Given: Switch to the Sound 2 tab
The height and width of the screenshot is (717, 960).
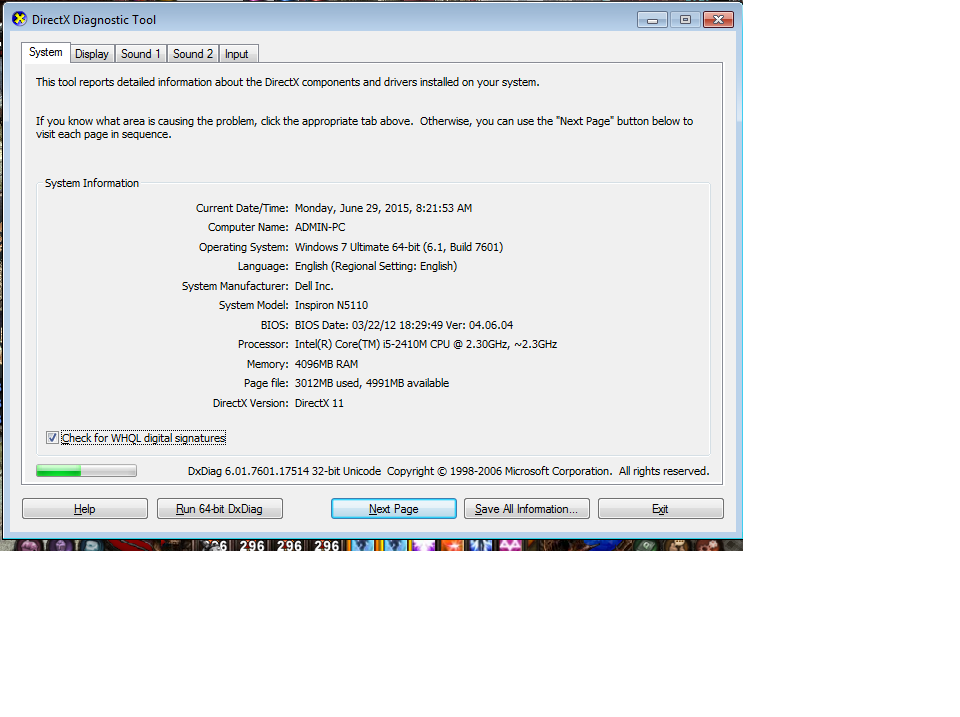Looking at the screenshot, I should [193, 54].
